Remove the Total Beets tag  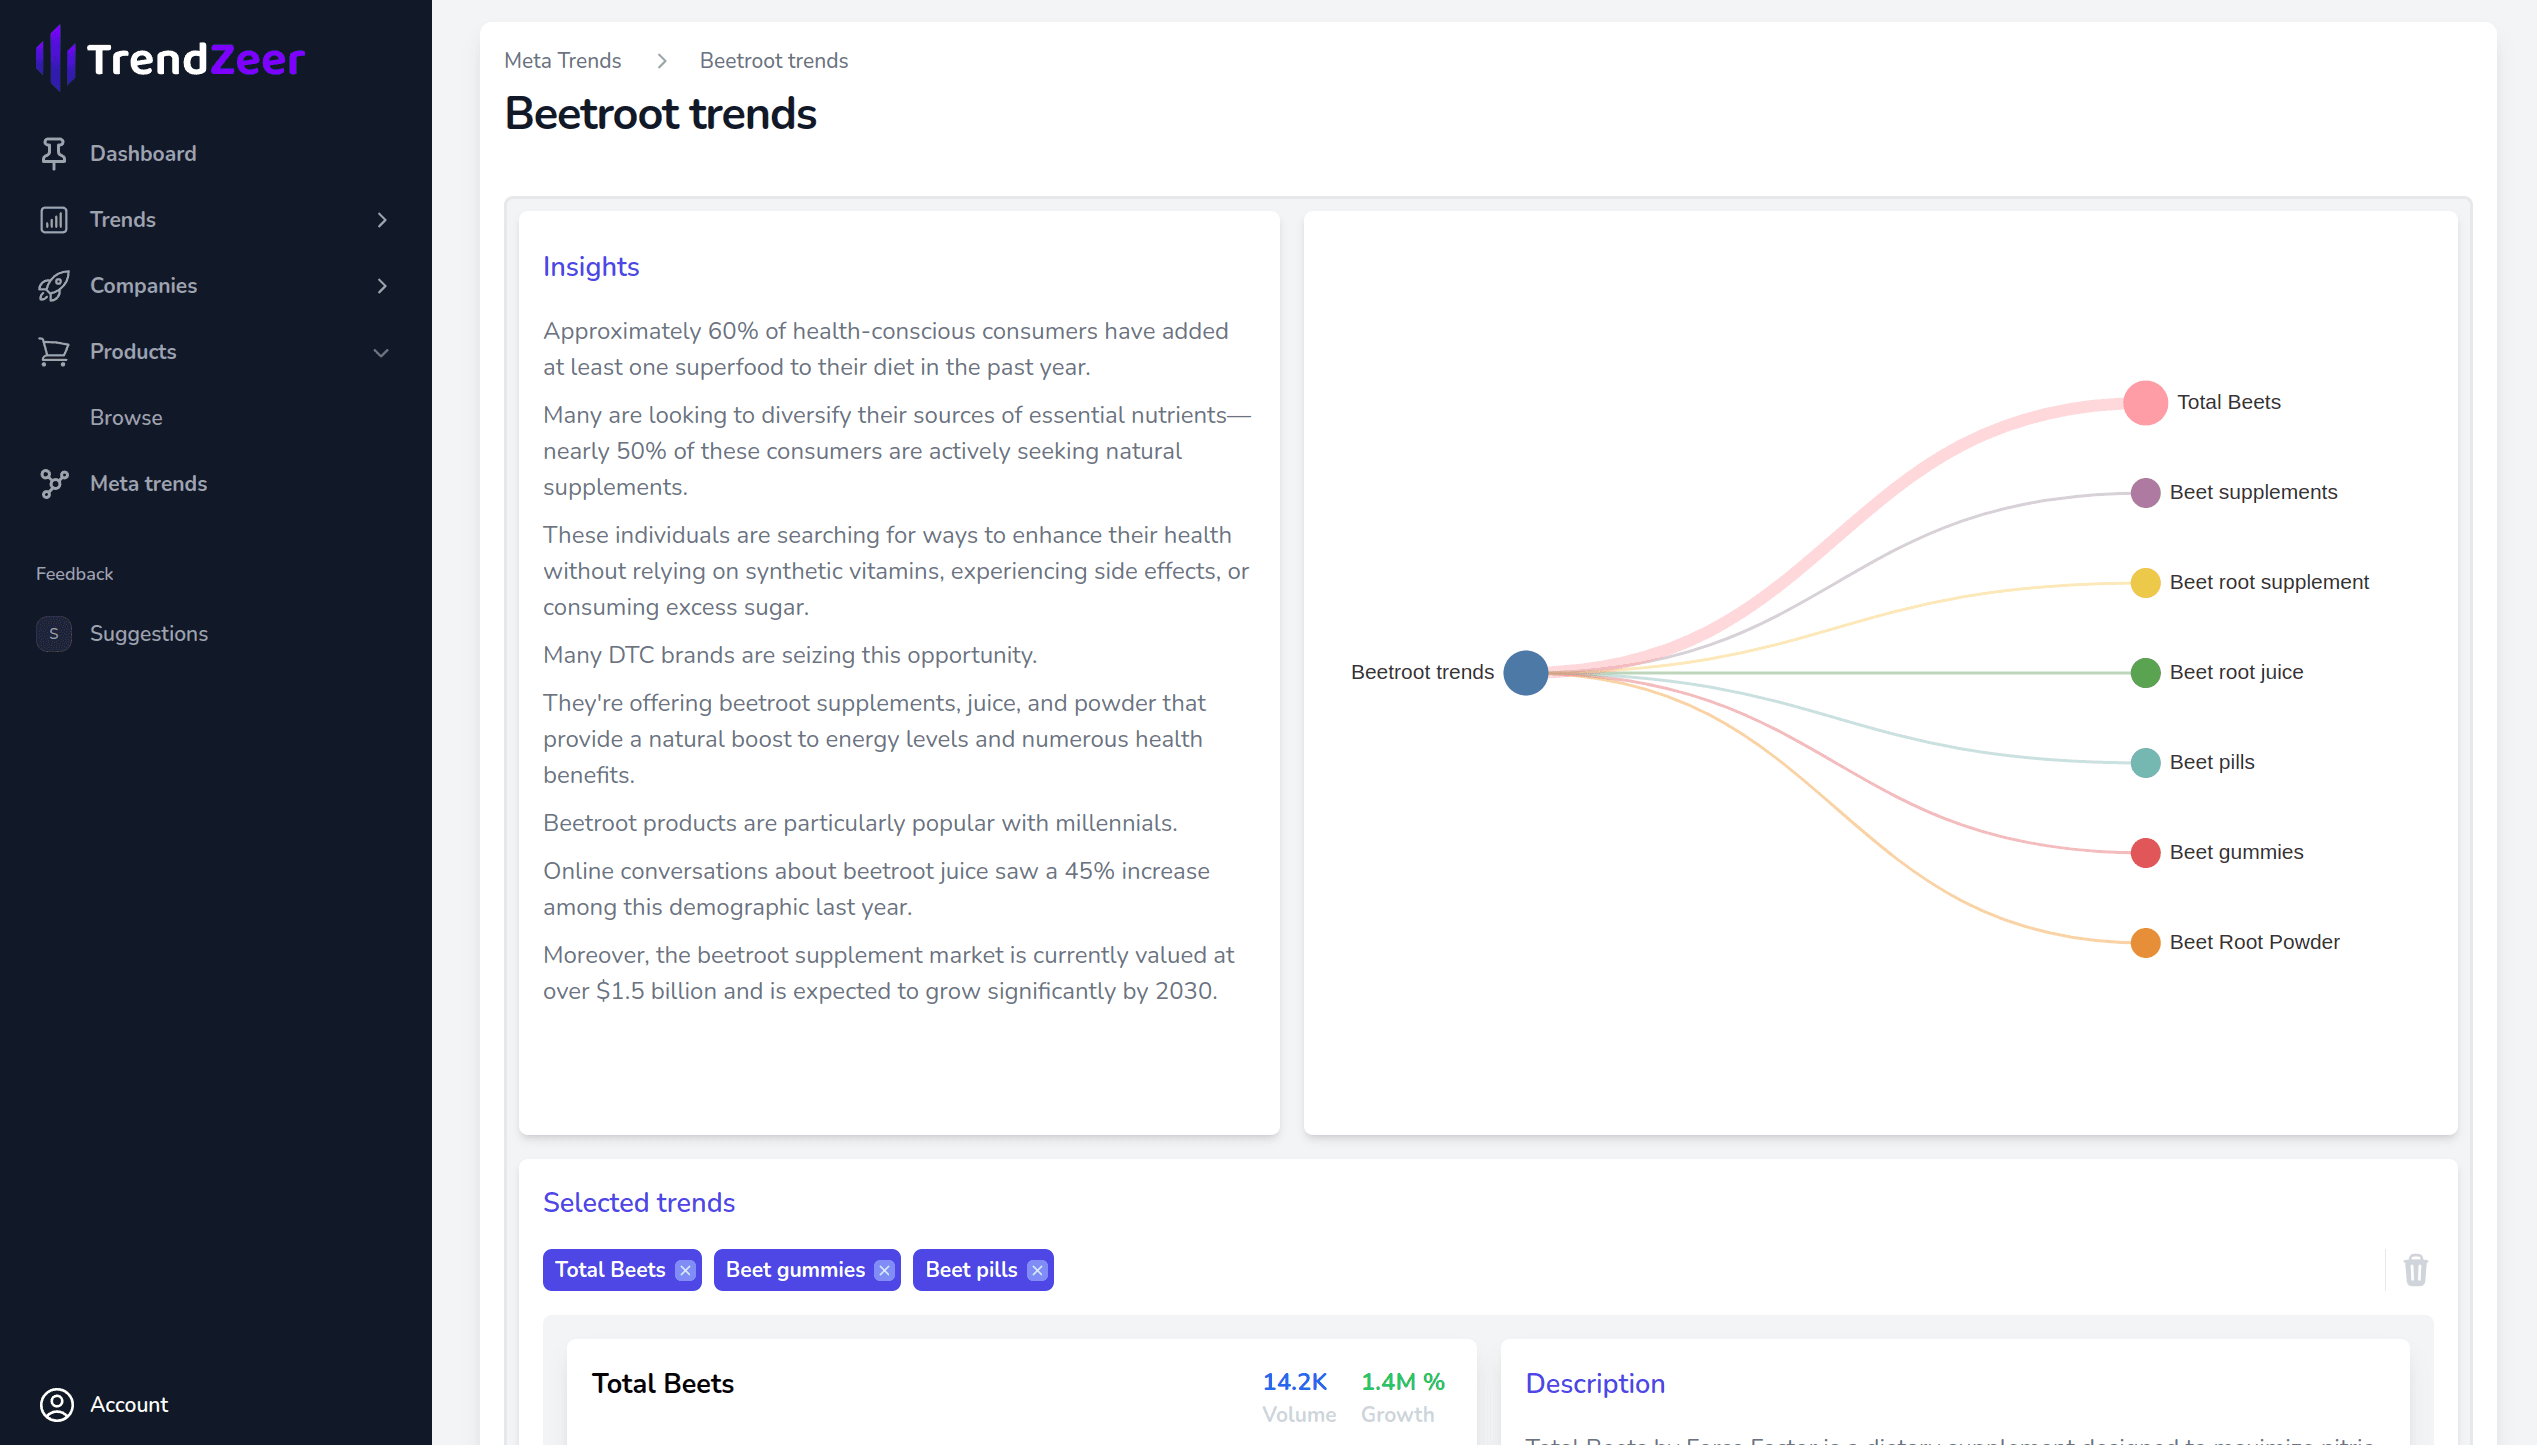[685, 1270]
